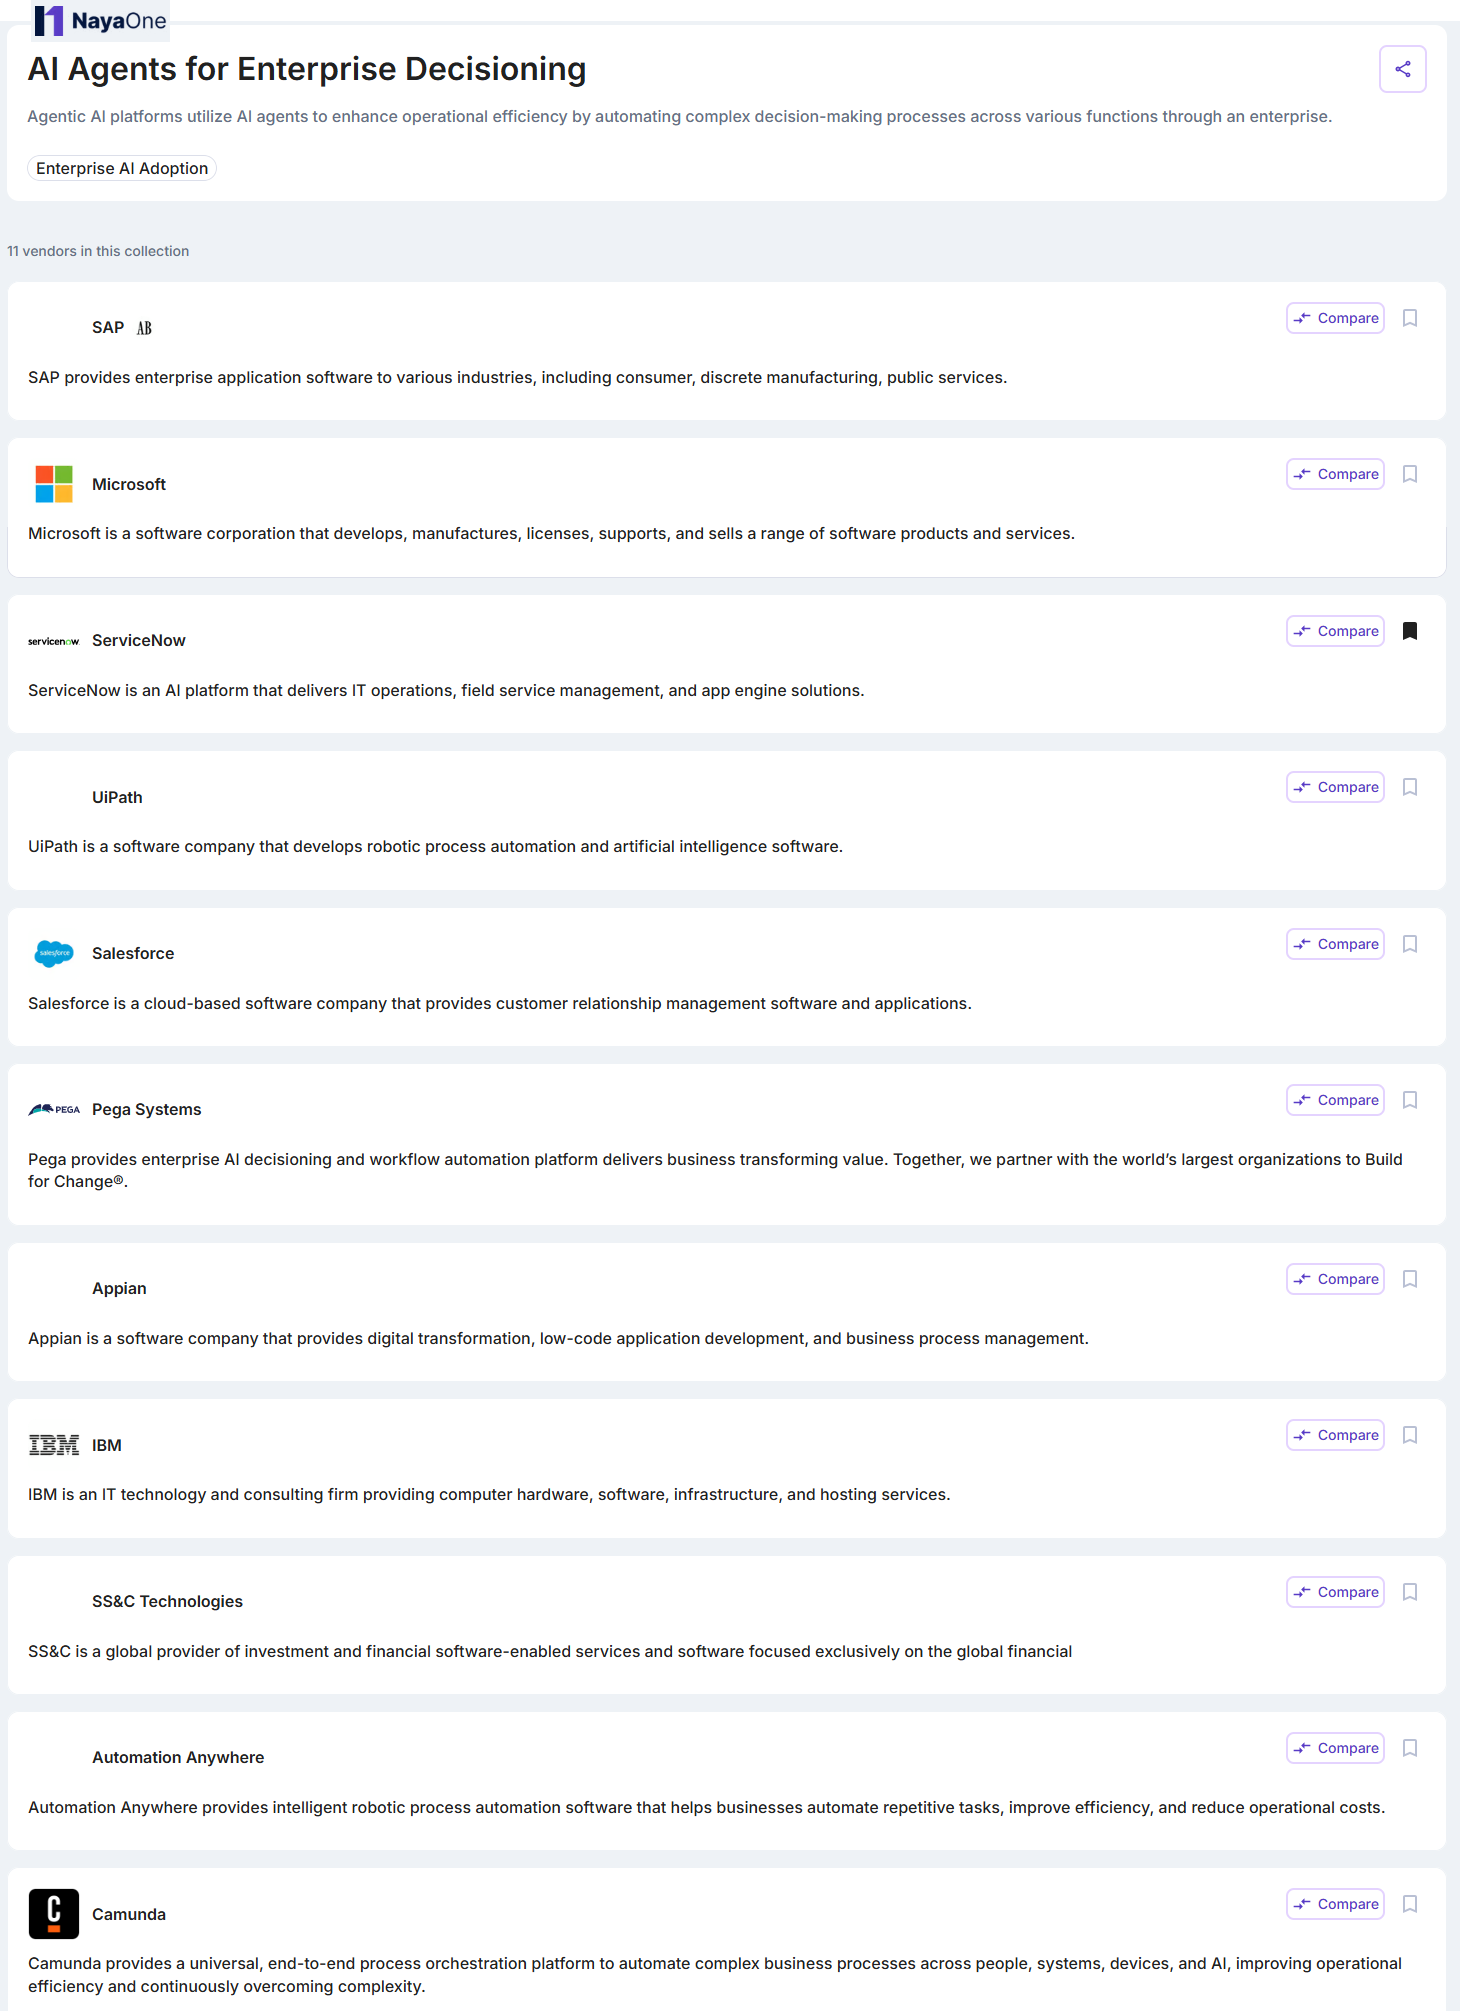Bookmark the UiPath vendor
The image size is (1460, 2011).
[x=1410, y=787]
